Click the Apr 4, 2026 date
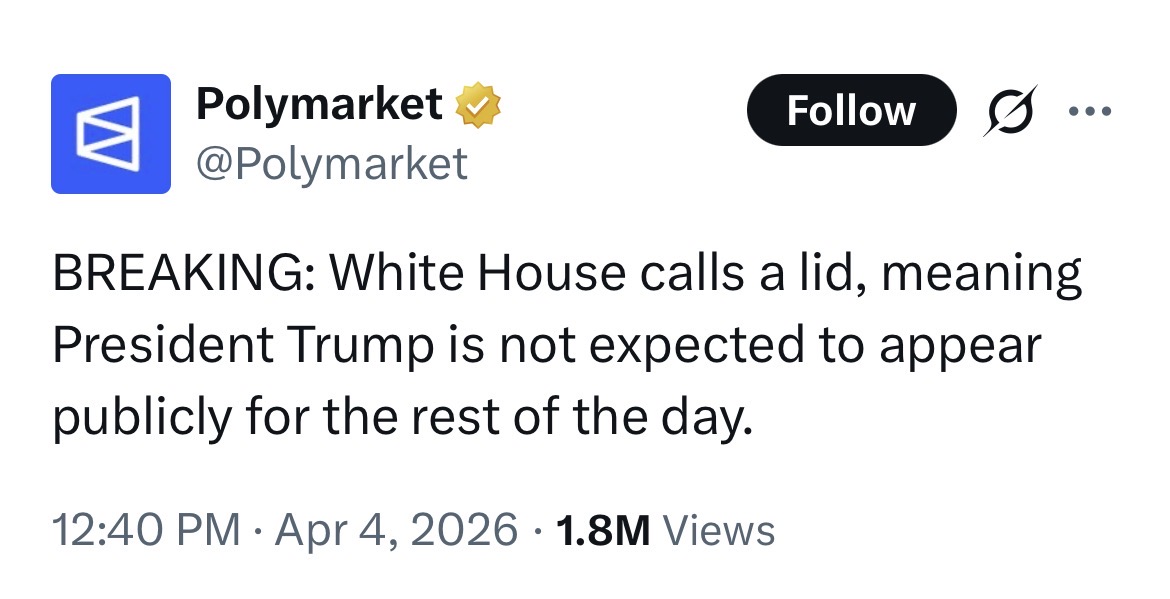 tap(396, 530)
